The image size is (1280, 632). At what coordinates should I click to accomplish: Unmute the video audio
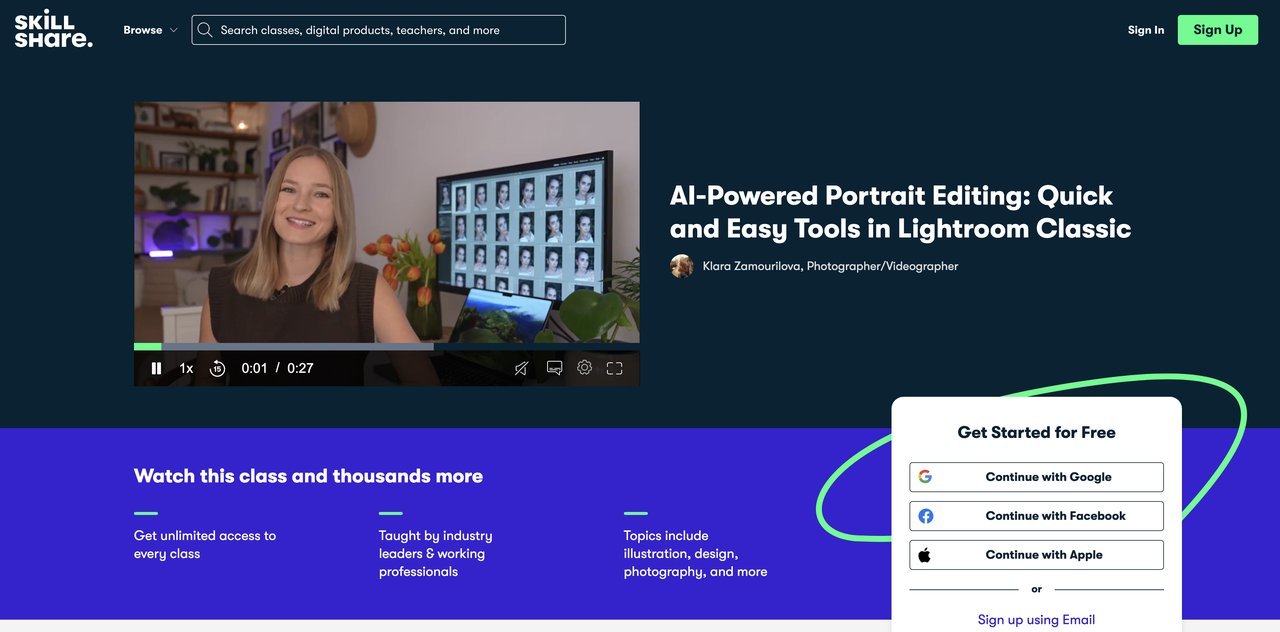521,368
